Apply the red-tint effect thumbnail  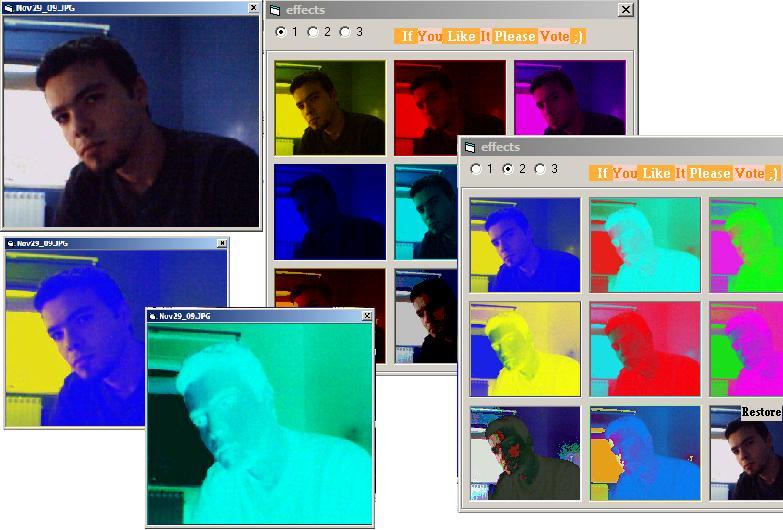tap(449, 107)
